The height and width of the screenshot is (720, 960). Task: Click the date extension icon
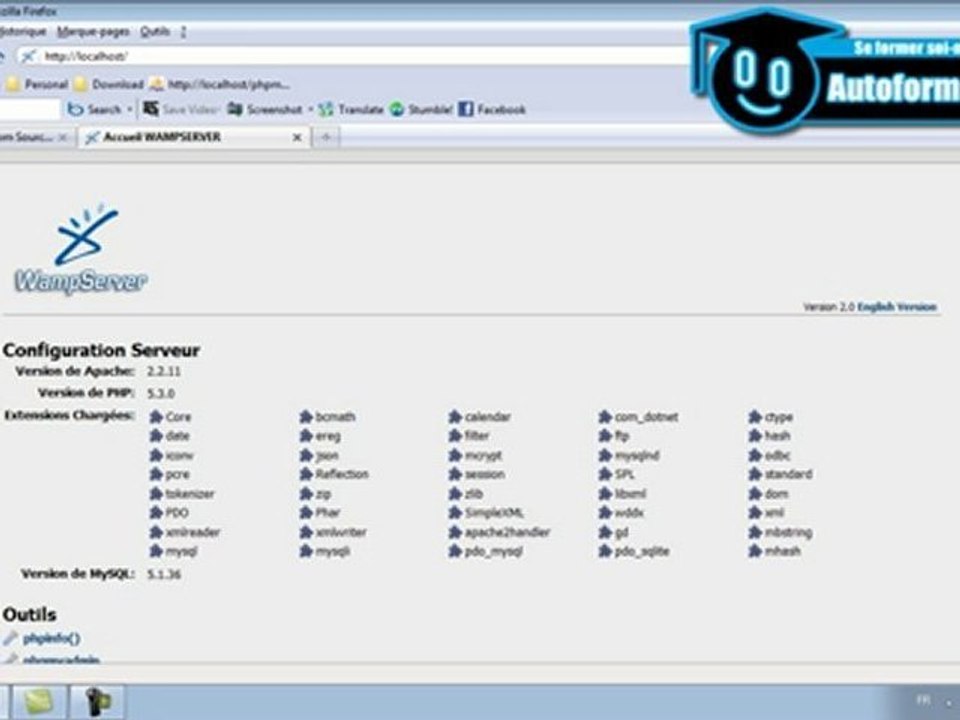[156, 436]
